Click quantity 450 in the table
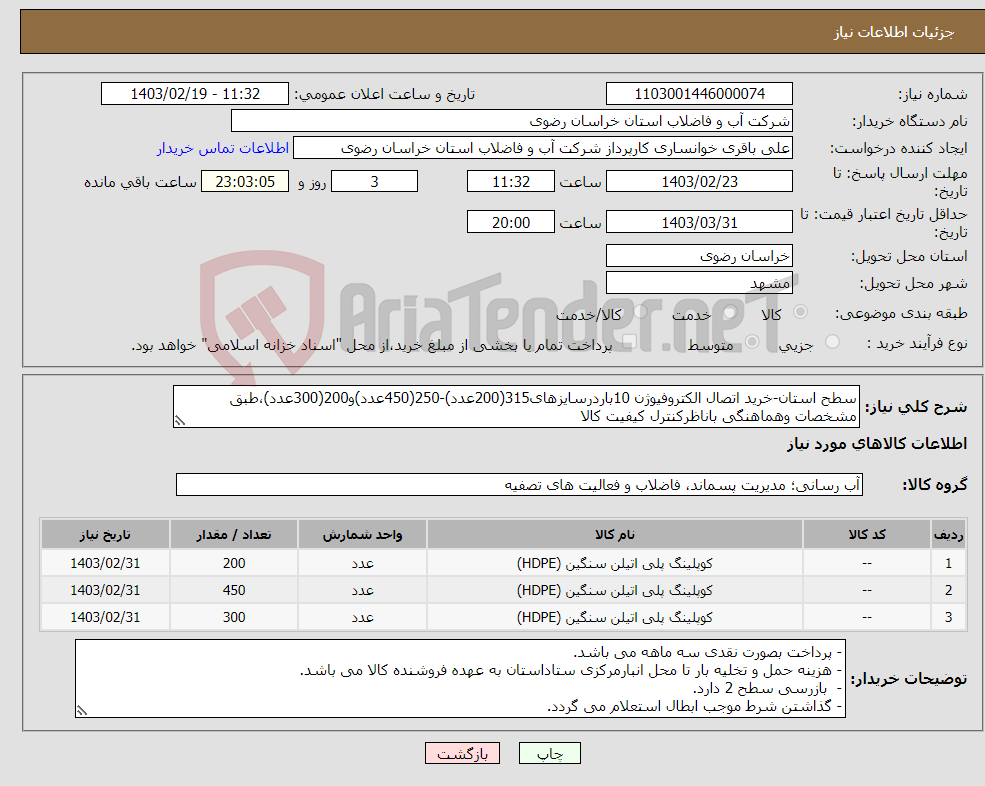The image size is (985, 786). pyautogui.click(x=234, y=591)
